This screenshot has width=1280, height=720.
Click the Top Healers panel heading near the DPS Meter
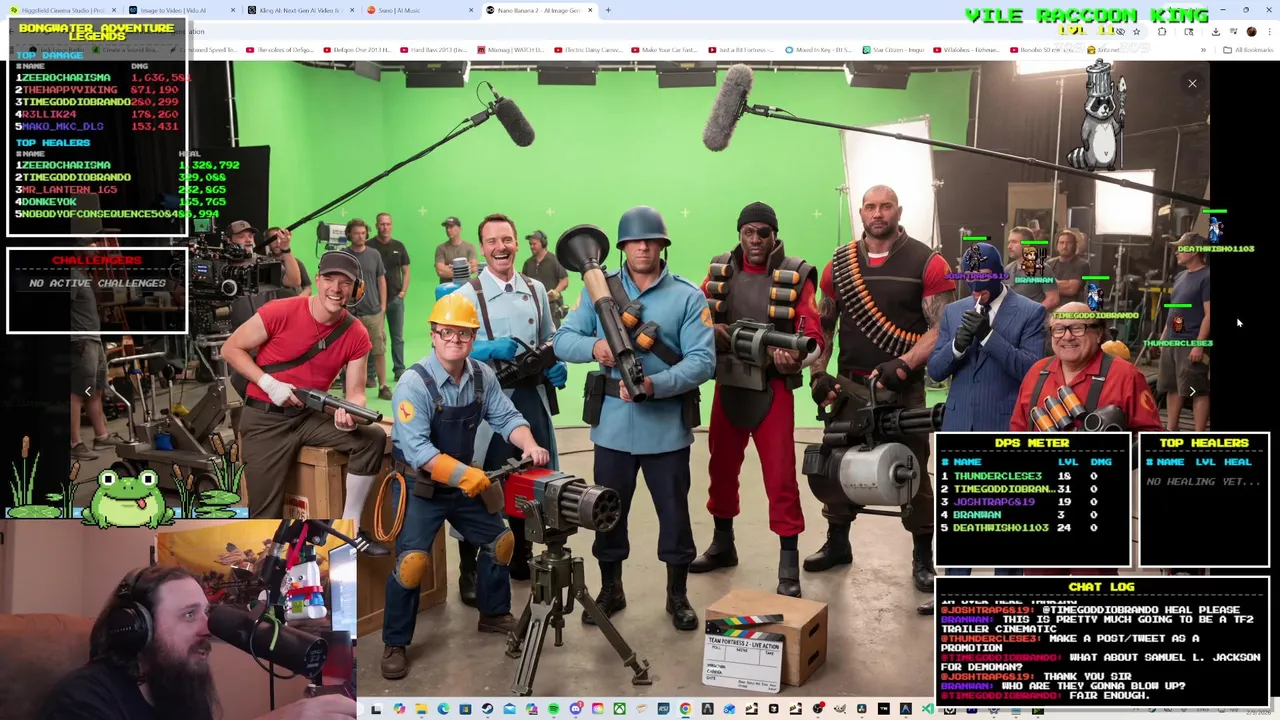[x=1204, y=443]
